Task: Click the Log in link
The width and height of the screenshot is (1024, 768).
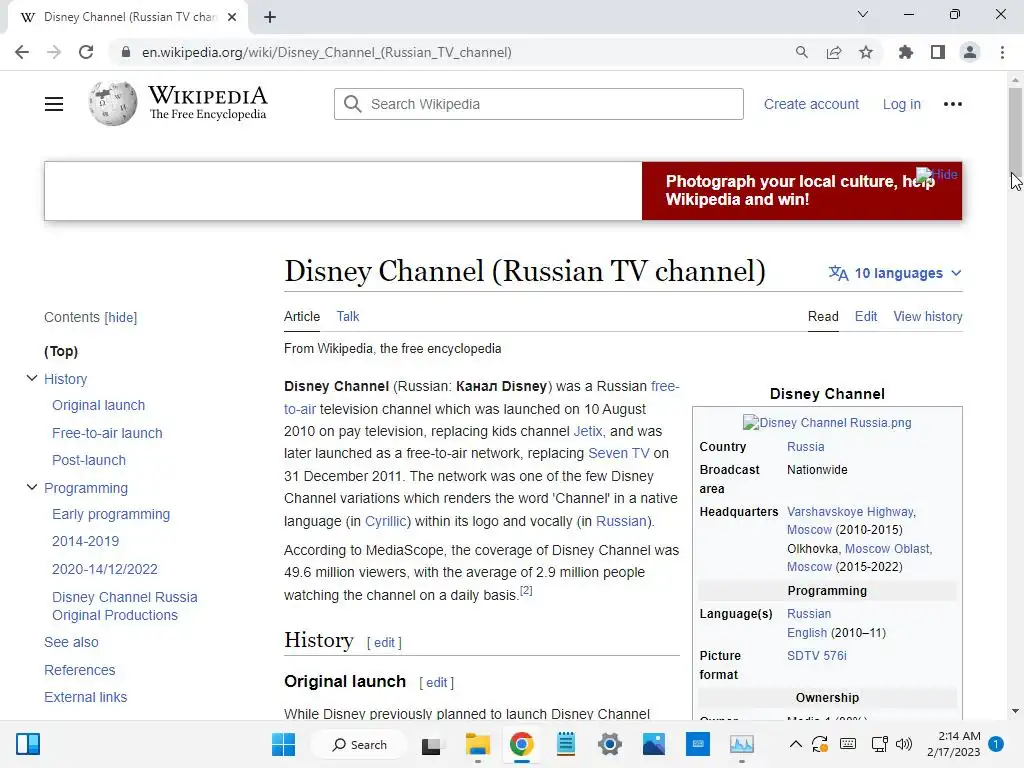Action: [902, 104]
